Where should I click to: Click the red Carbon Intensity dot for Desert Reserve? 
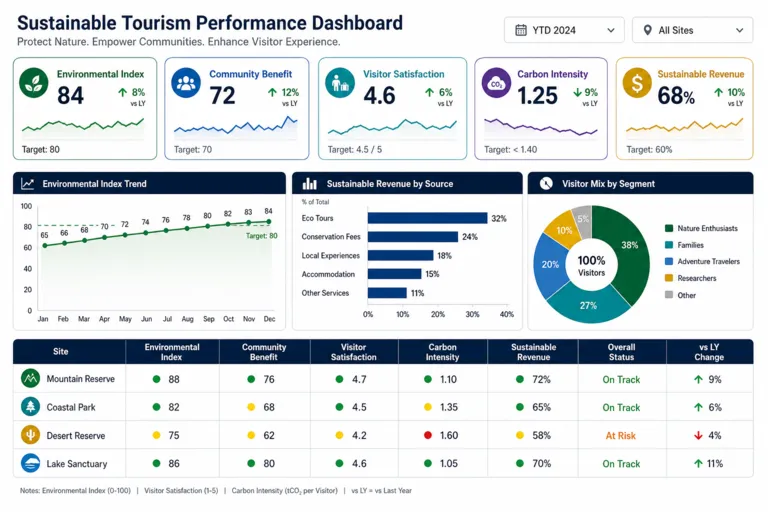click(428, 435)
